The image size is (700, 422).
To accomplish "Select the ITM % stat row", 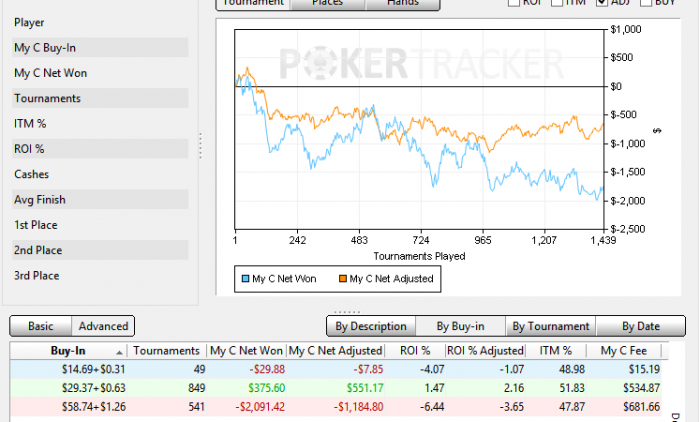I will (x=100, y=123).
